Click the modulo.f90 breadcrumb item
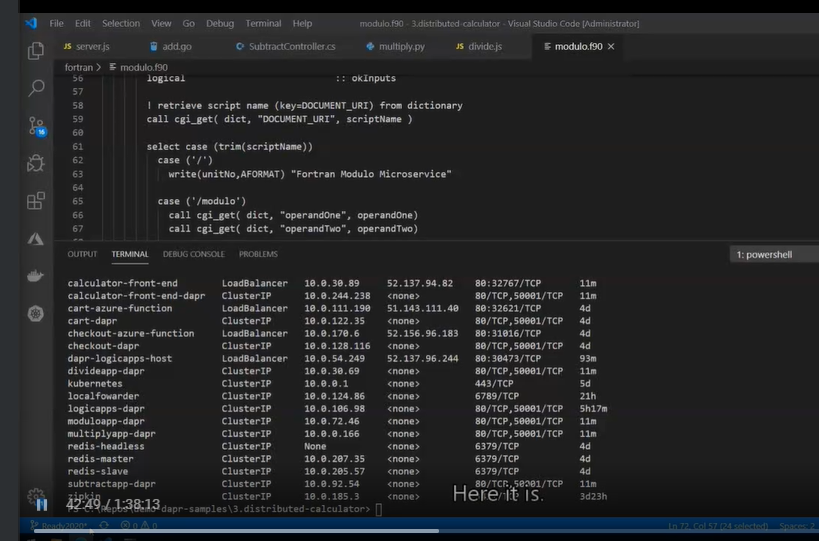Image resolution: width=819 pixels, height=541 pixels. [x=139, y=67]
